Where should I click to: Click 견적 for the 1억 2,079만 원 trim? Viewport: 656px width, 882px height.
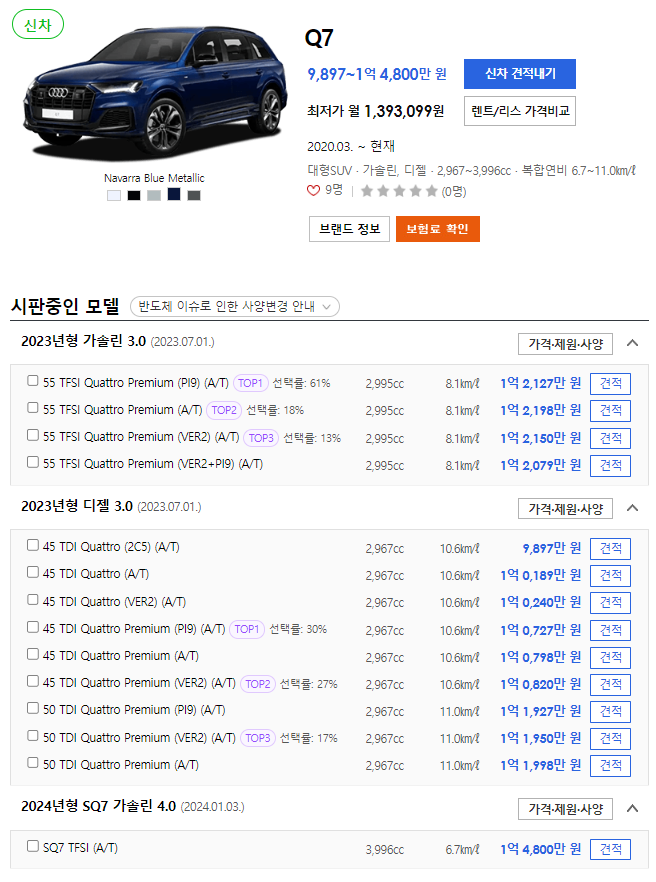610,466
